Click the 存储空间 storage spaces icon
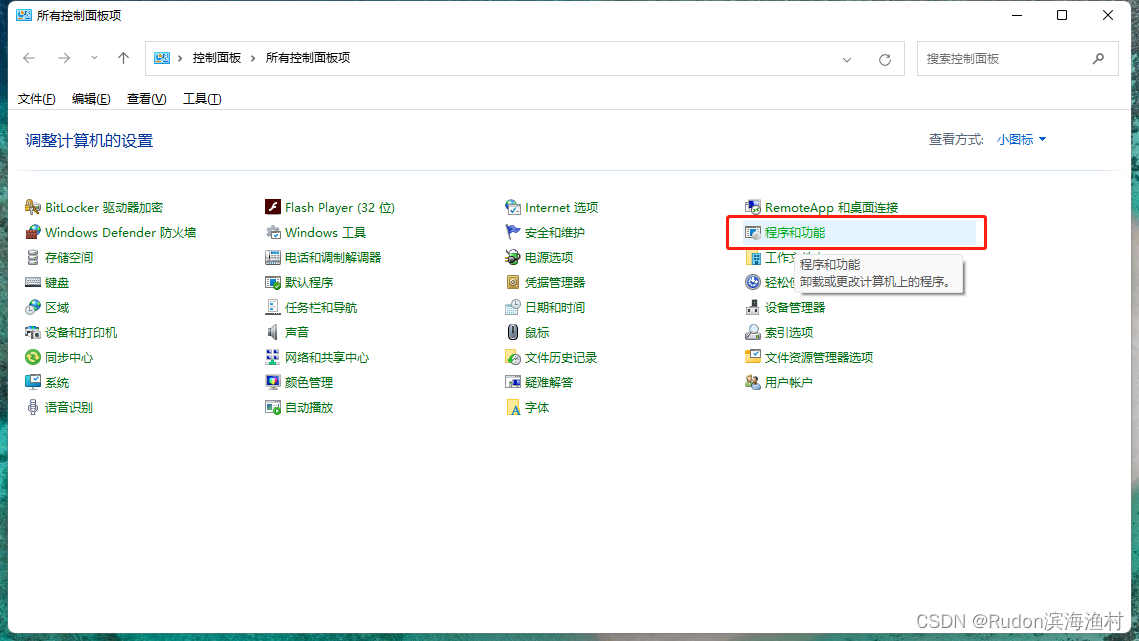 click(33, 257)
